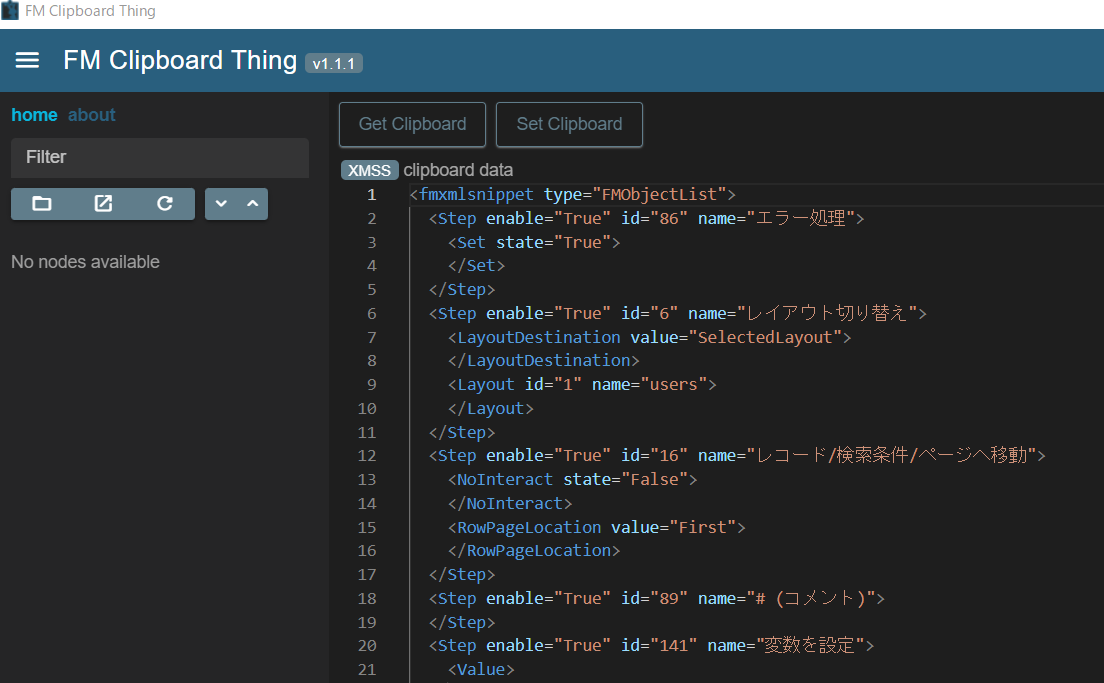Open the about link
1104x683 pixels.
tap(92, 115)
